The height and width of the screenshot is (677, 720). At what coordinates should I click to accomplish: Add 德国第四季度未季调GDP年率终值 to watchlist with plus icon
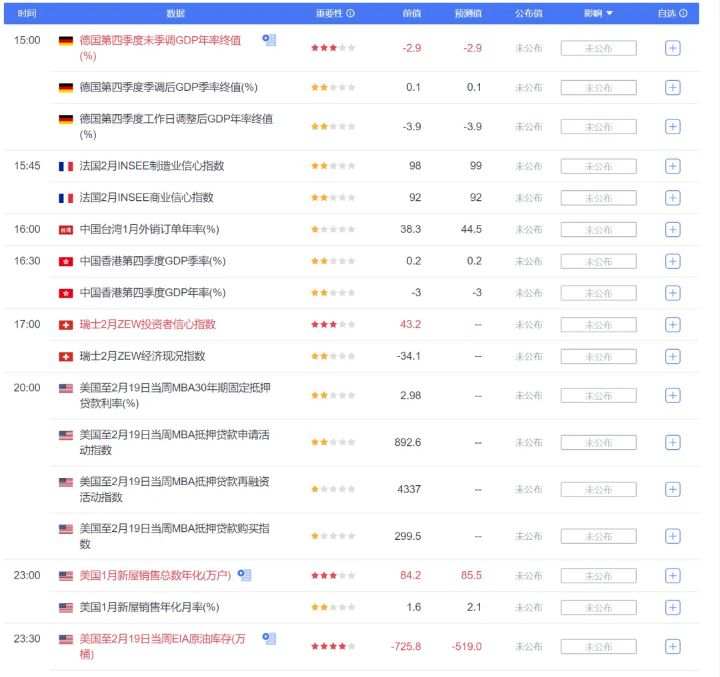[672, 48]
